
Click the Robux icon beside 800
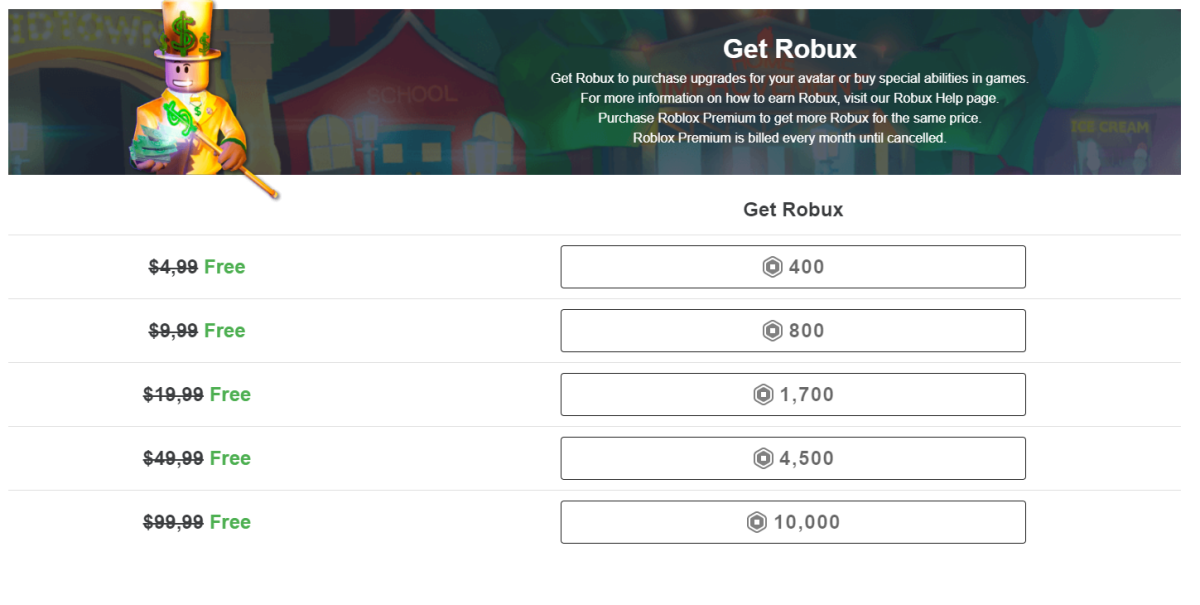point(772,331)
